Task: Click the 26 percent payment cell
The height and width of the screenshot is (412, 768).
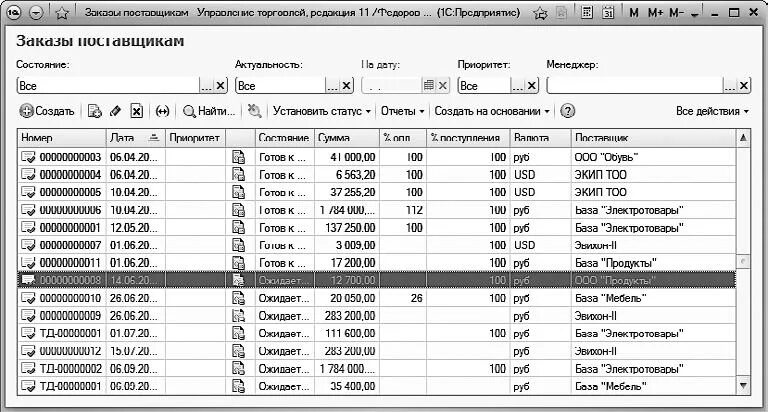Action: point(403,298)
